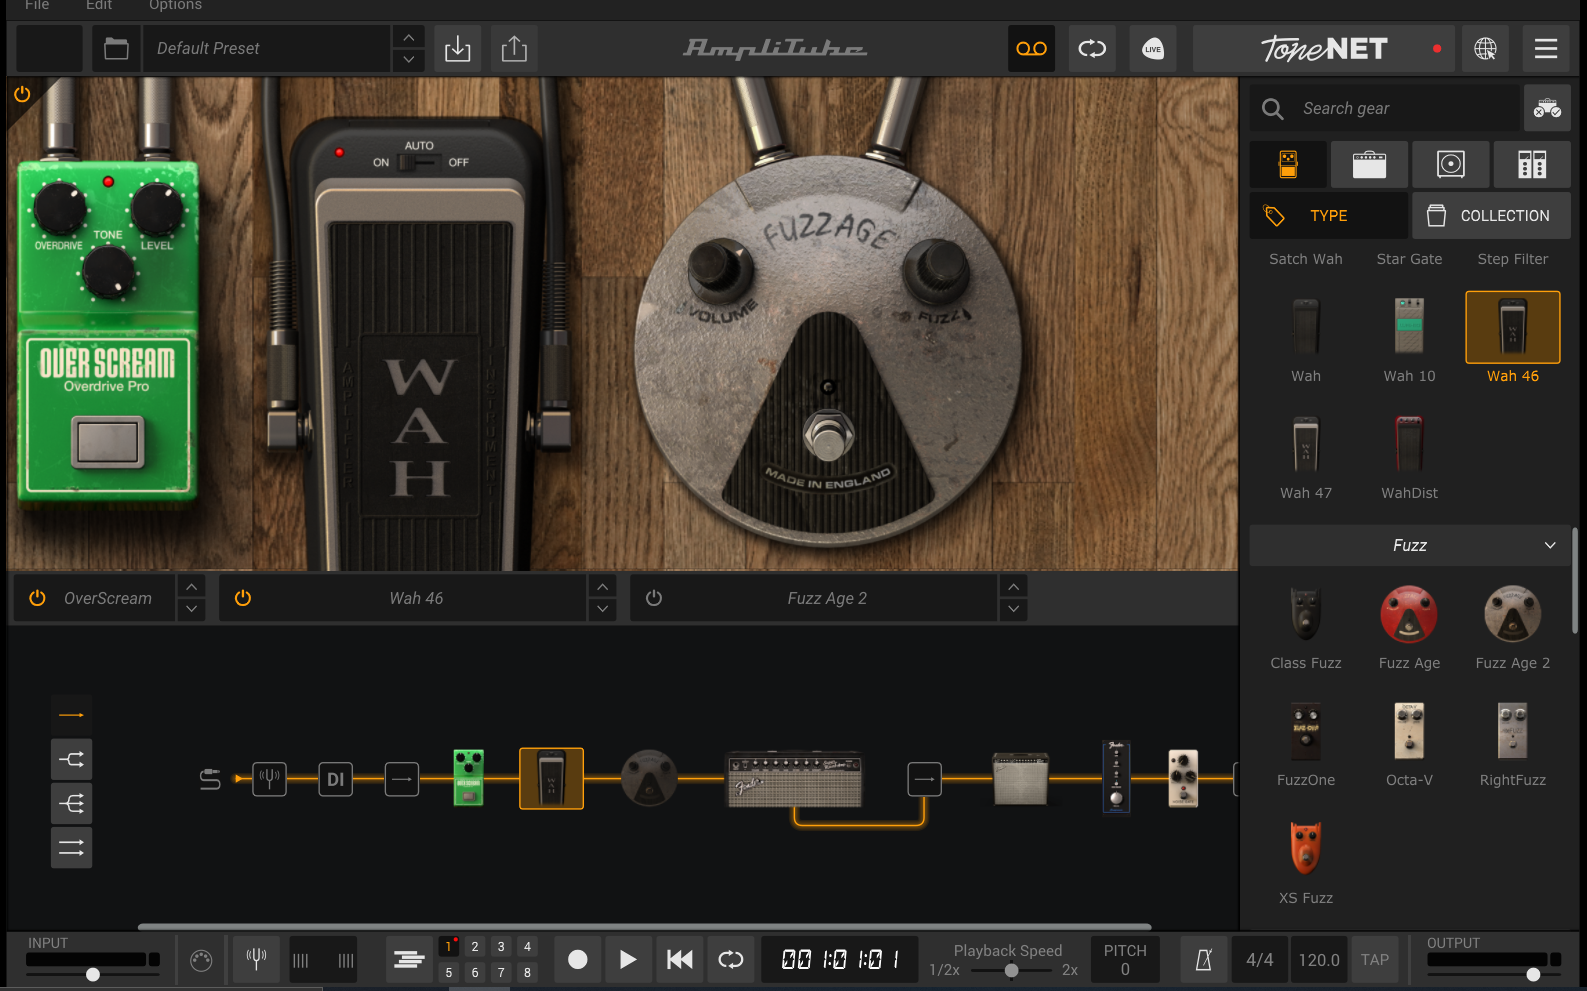Click the tuner block in signal chain
This screenshot has height=991, width=1587.
(x=269, y=778)
